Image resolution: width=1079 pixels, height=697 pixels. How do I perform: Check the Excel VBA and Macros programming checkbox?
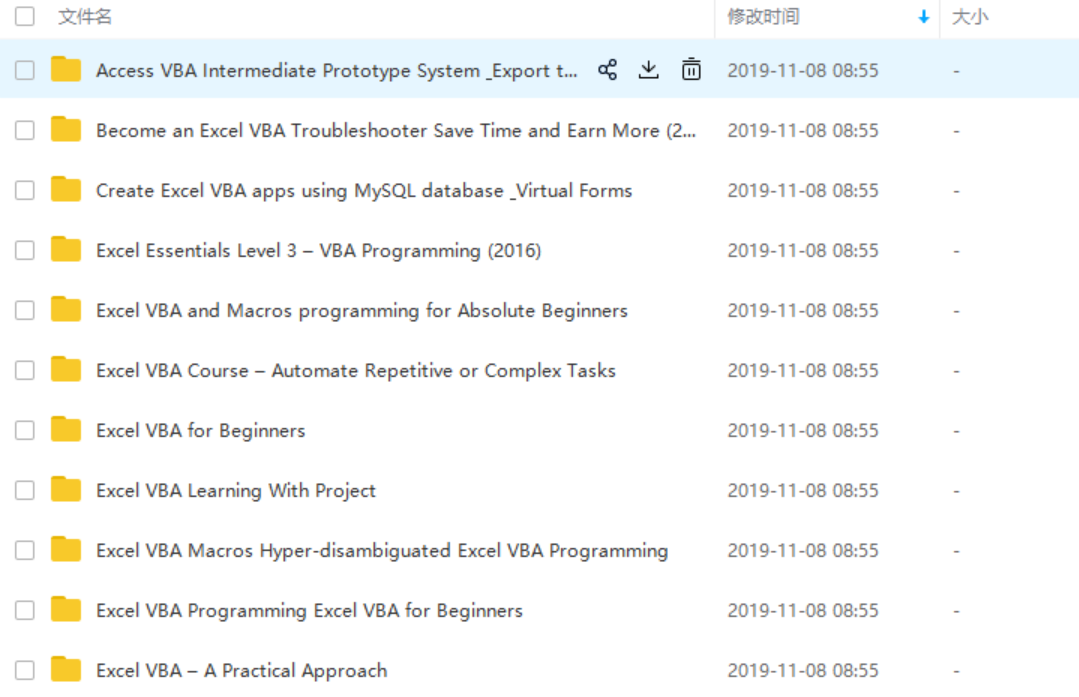(25, 310)
